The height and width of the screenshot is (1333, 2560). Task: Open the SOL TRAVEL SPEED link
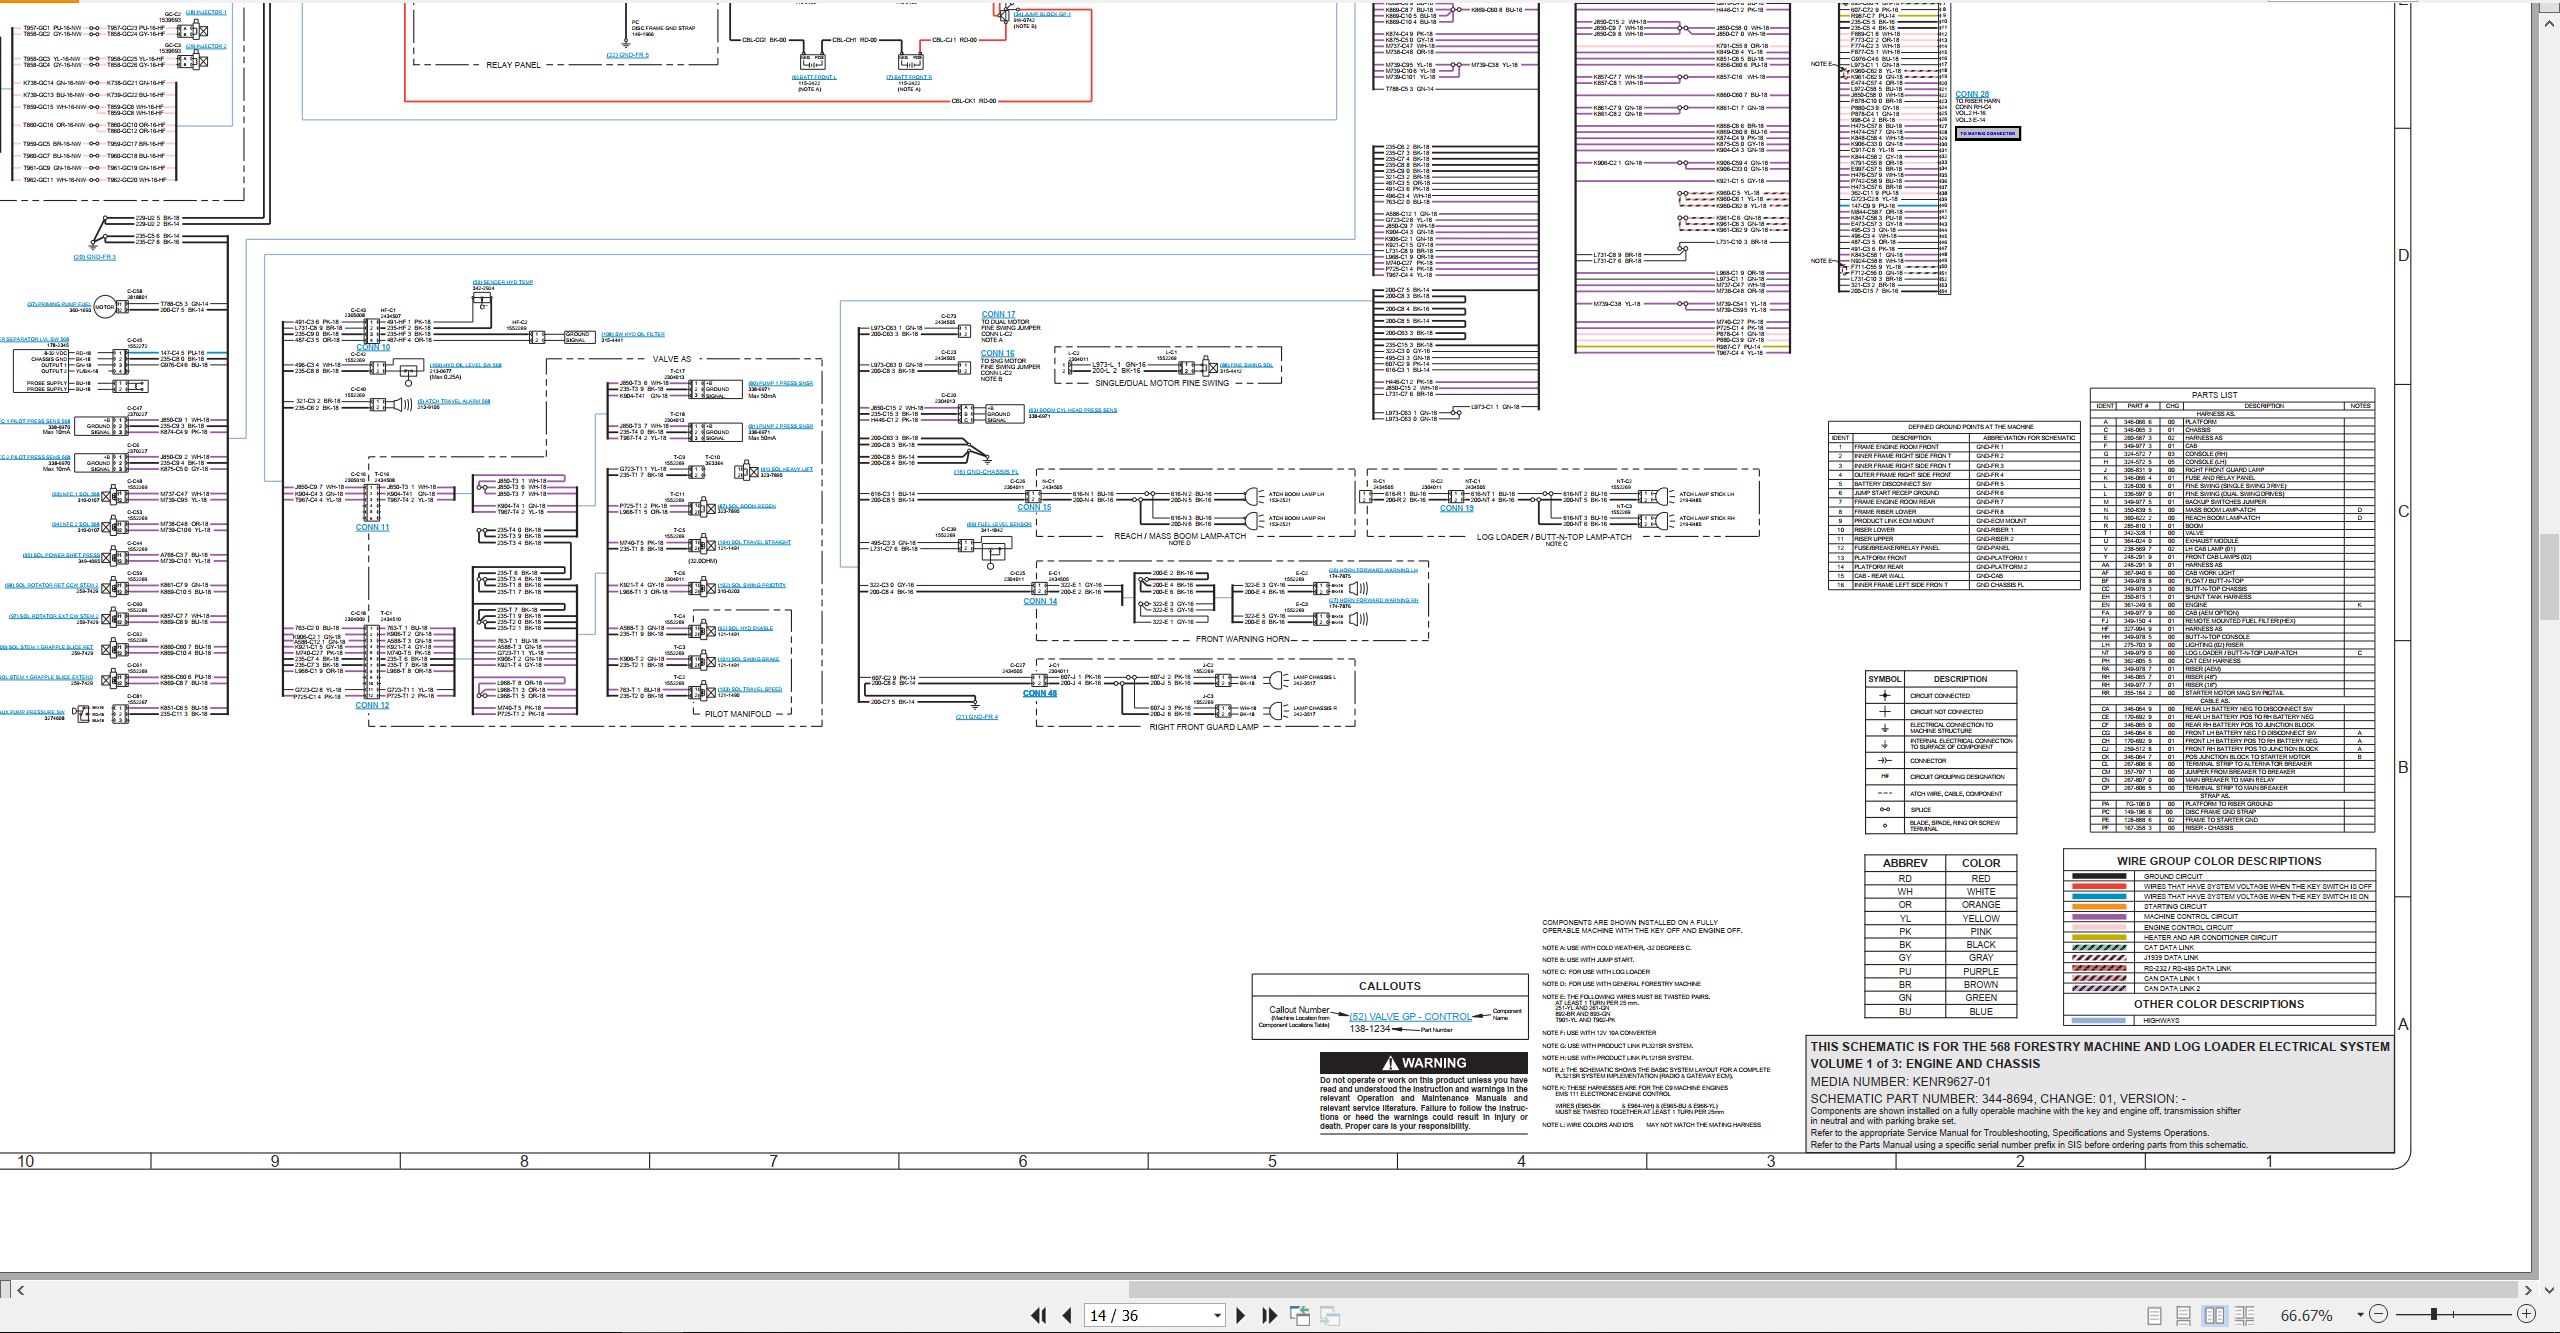coord(750,689)
